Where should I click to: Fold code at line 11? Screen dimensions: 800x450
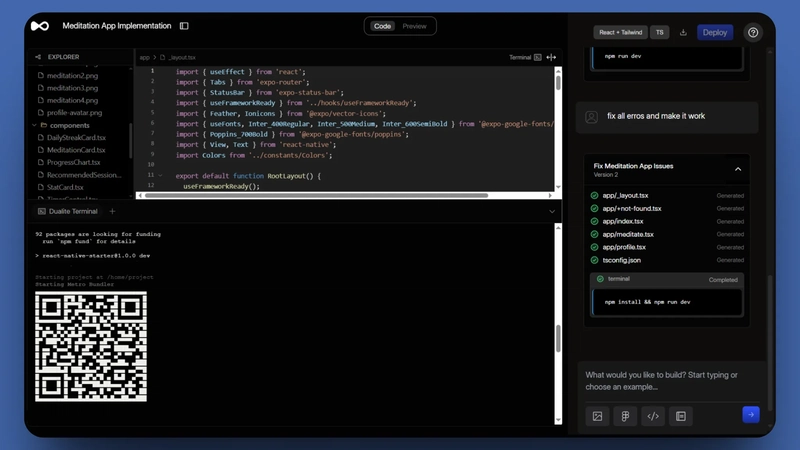[160, 176]
